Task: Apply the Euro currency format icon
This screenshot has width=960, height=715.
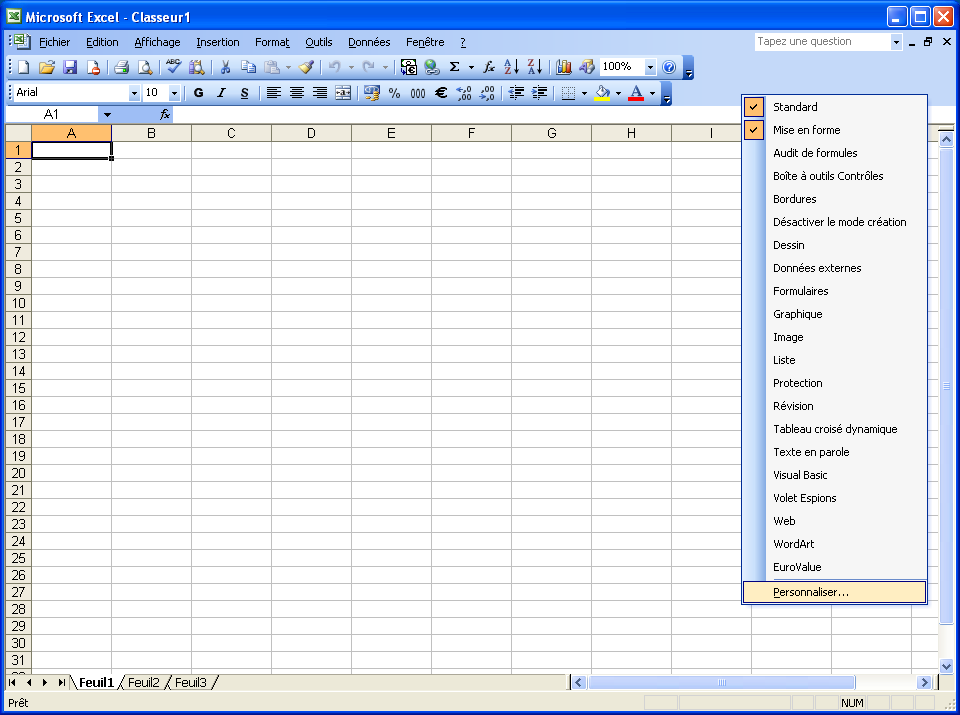Action: coord(441,93)
